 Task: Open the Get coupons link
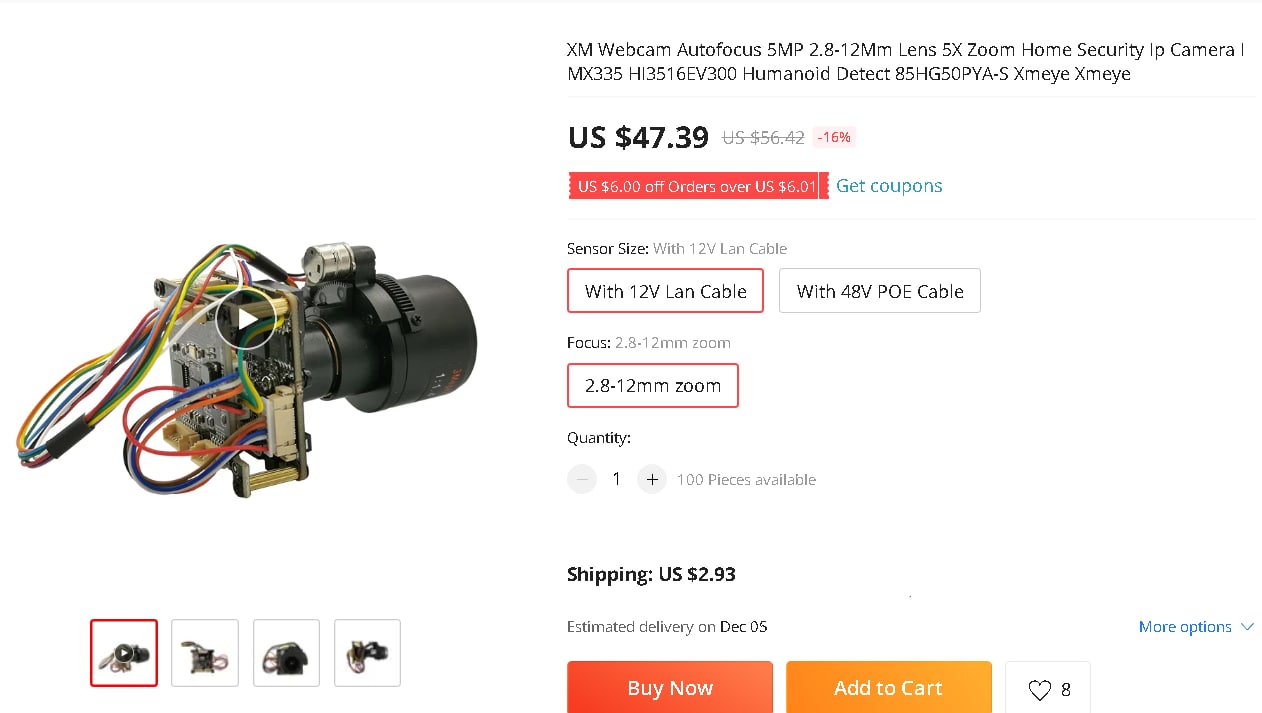[889, 186]
